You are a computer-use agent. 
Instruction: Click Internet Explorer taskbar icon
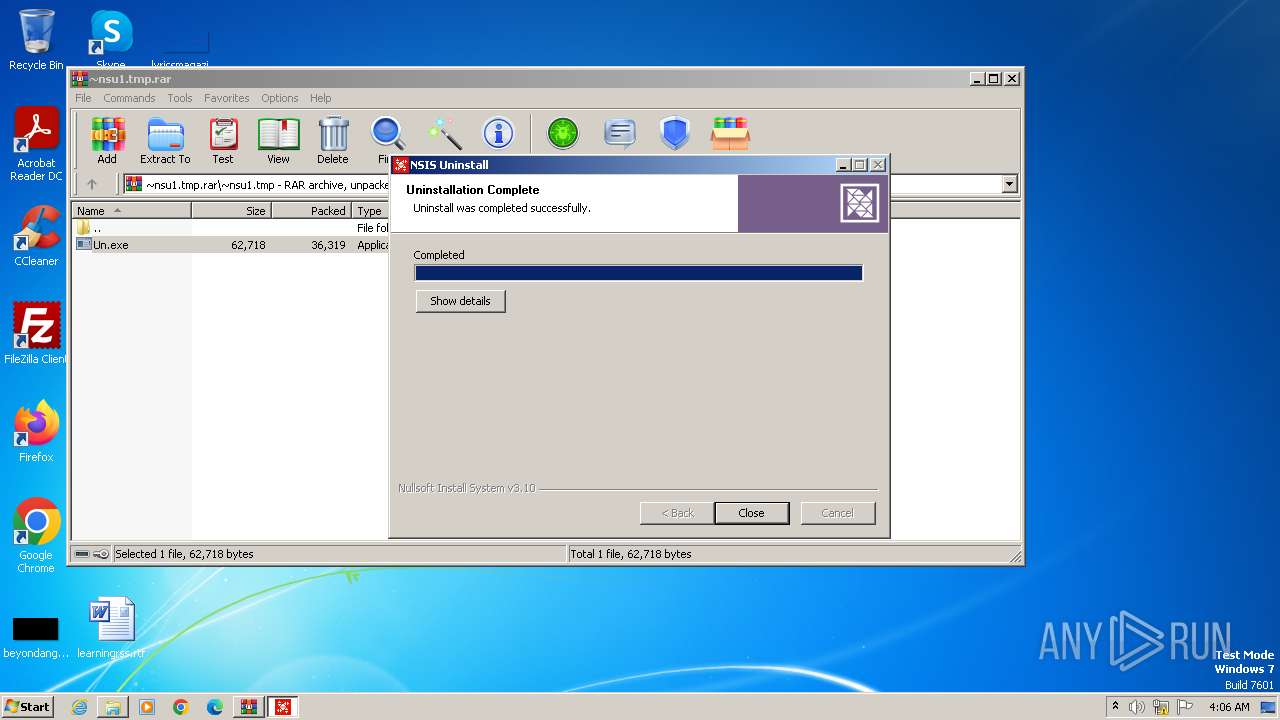pos(79,707)
